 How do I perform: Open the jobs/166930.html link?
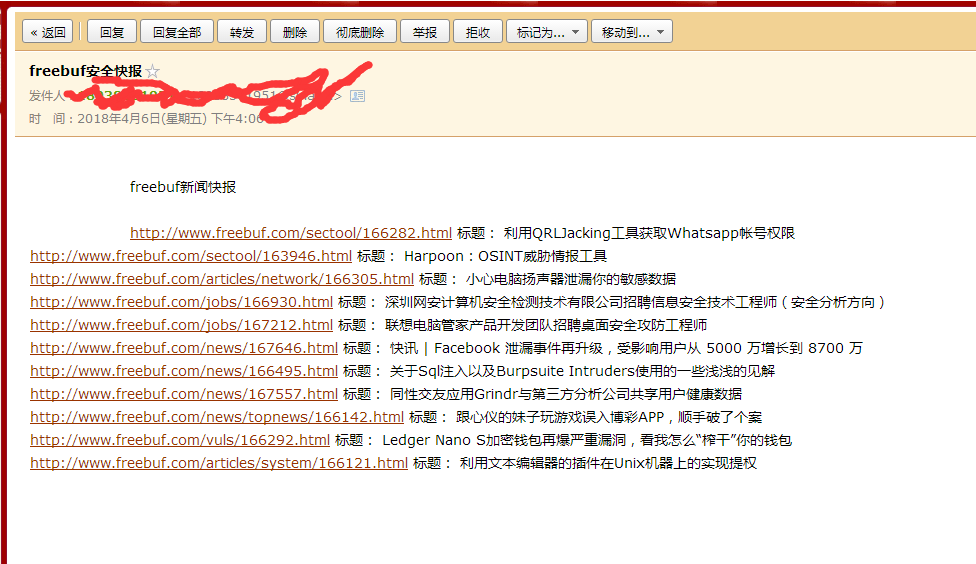click(181, 302)
